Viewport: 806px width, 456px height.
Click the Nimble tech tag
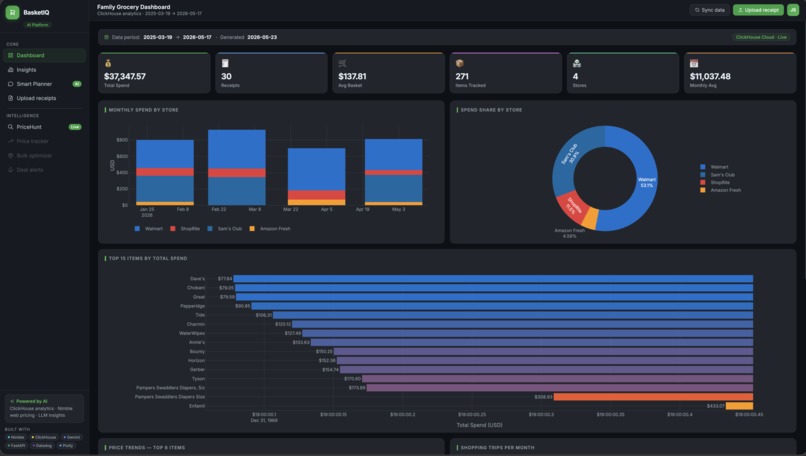tap(15, 437)
